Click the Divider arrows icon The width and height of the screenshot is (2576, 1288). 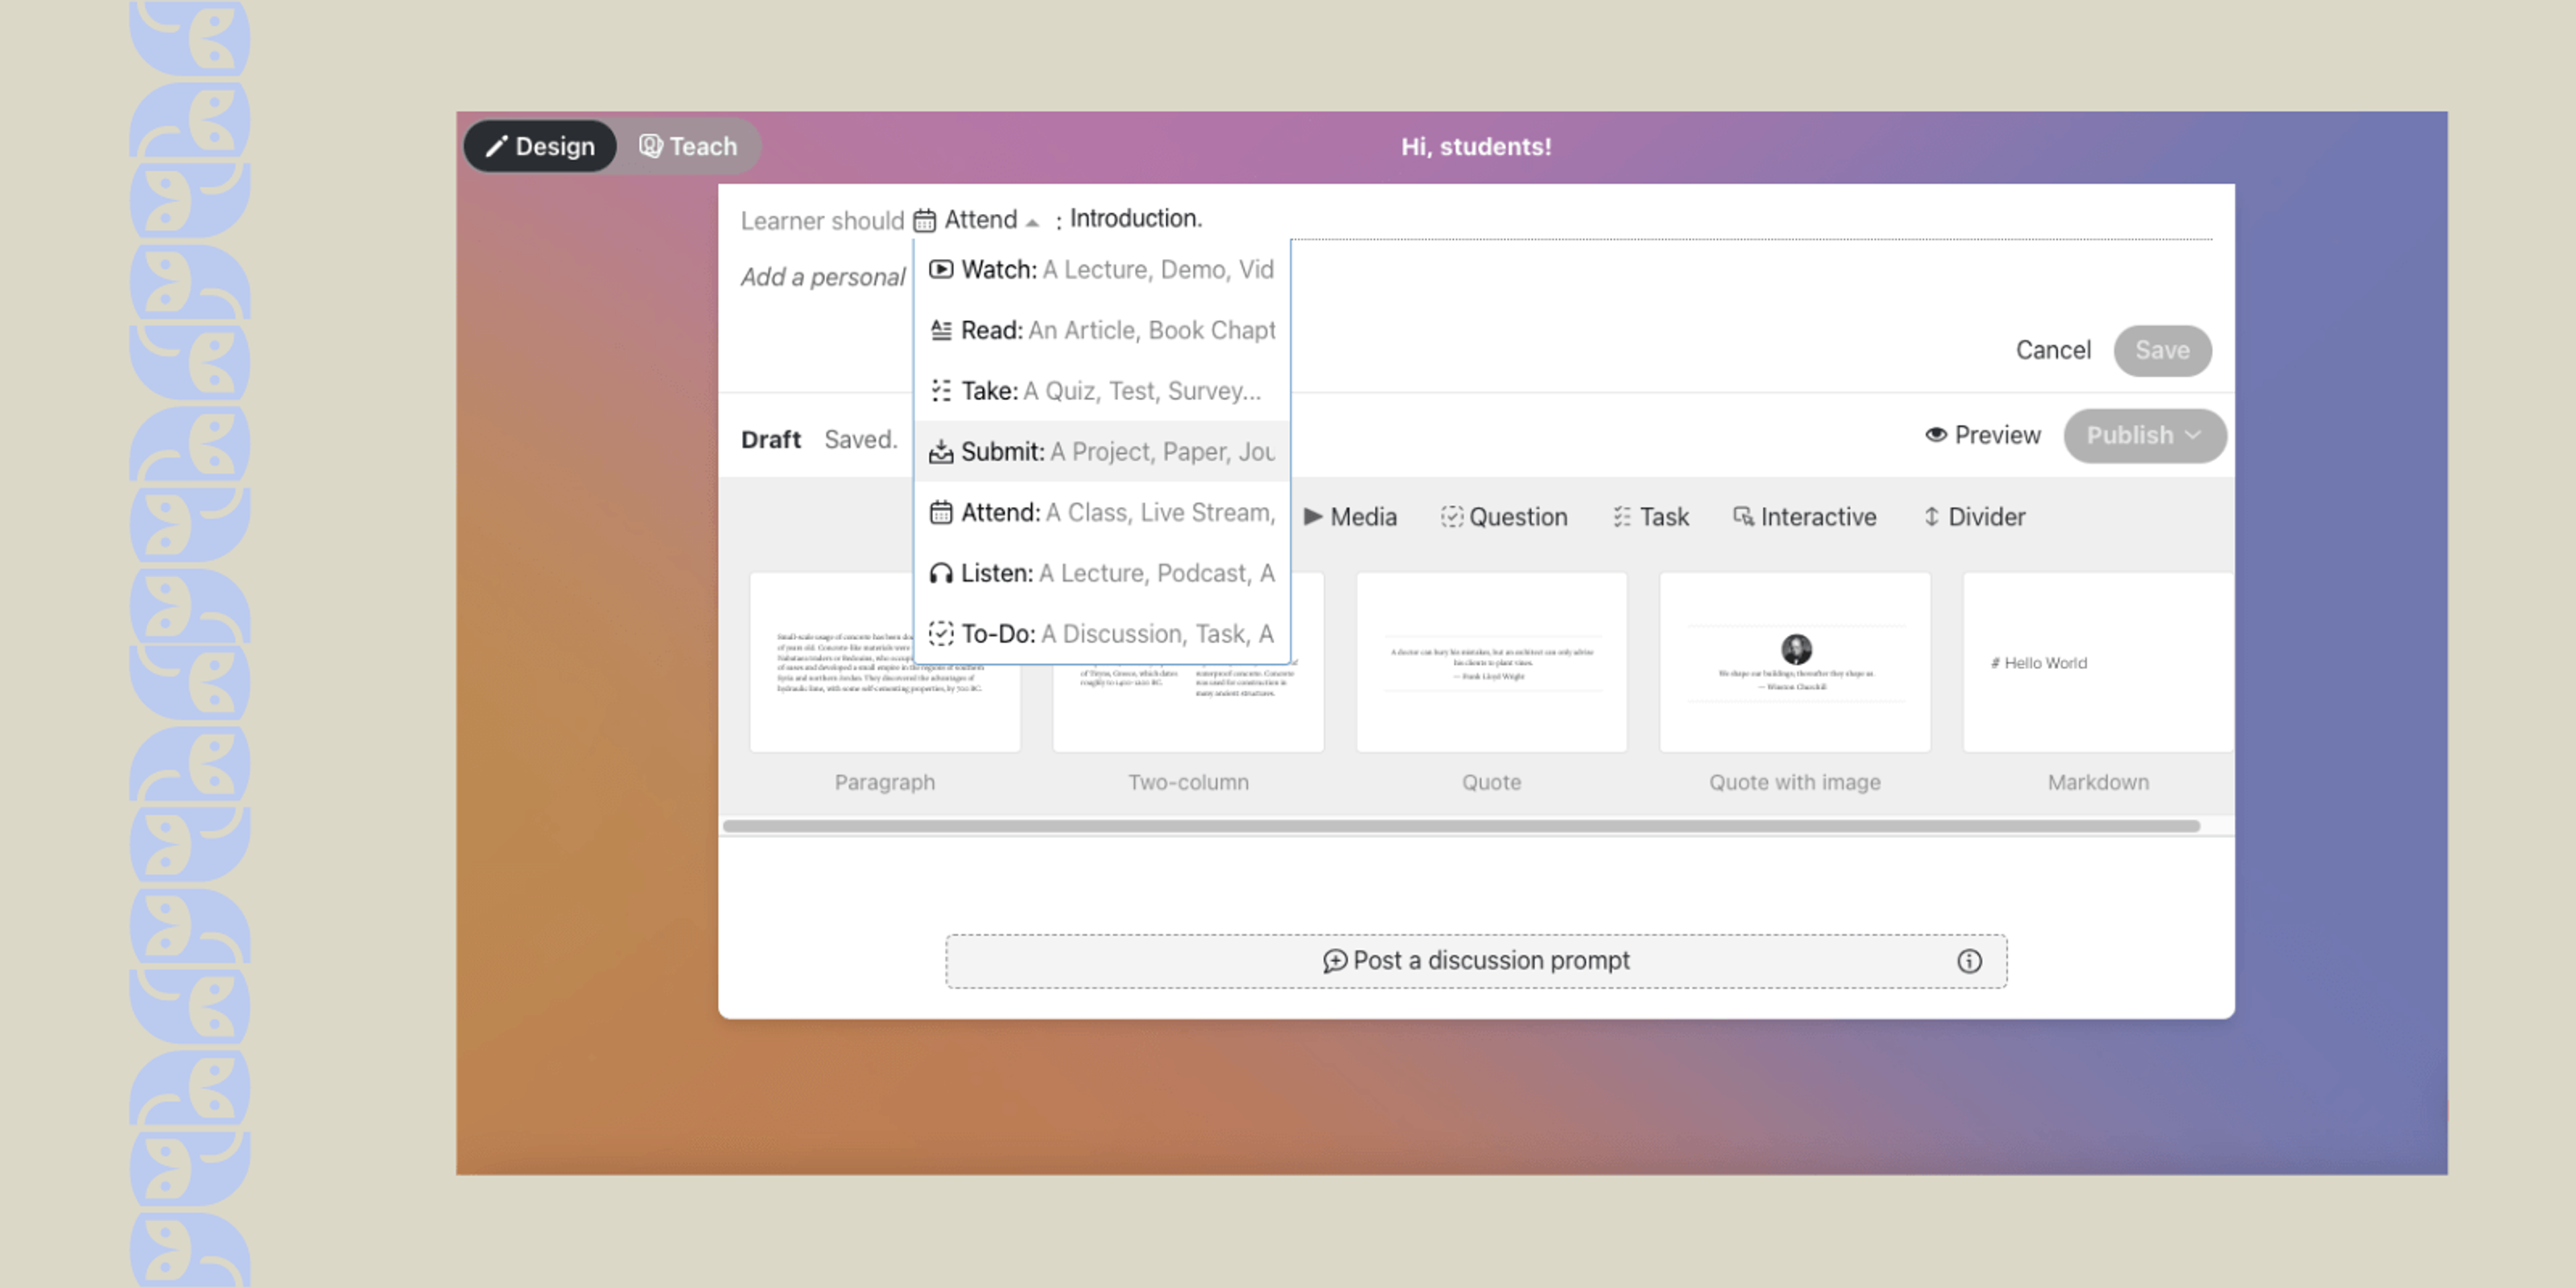tap(1931, 517)
